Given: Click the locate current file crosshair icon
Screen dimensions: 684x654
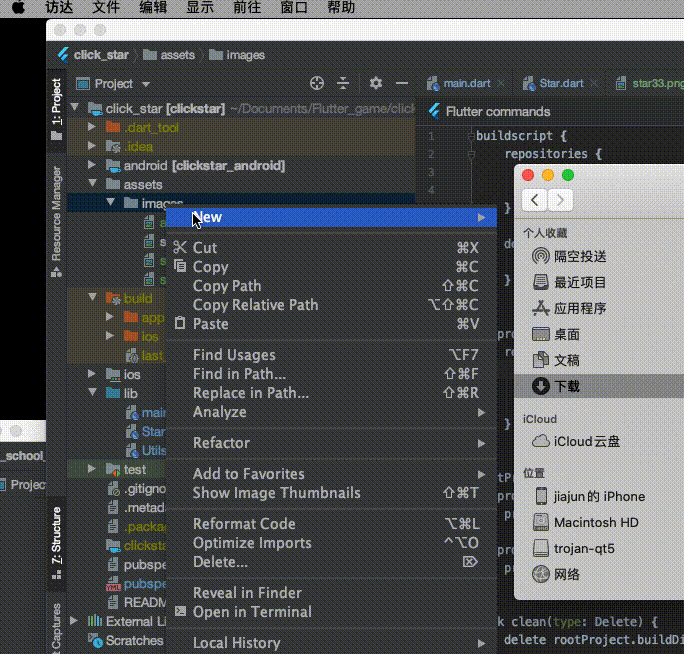Looking at the screenshot, I should pyautogui.click(x=317, y=83).
